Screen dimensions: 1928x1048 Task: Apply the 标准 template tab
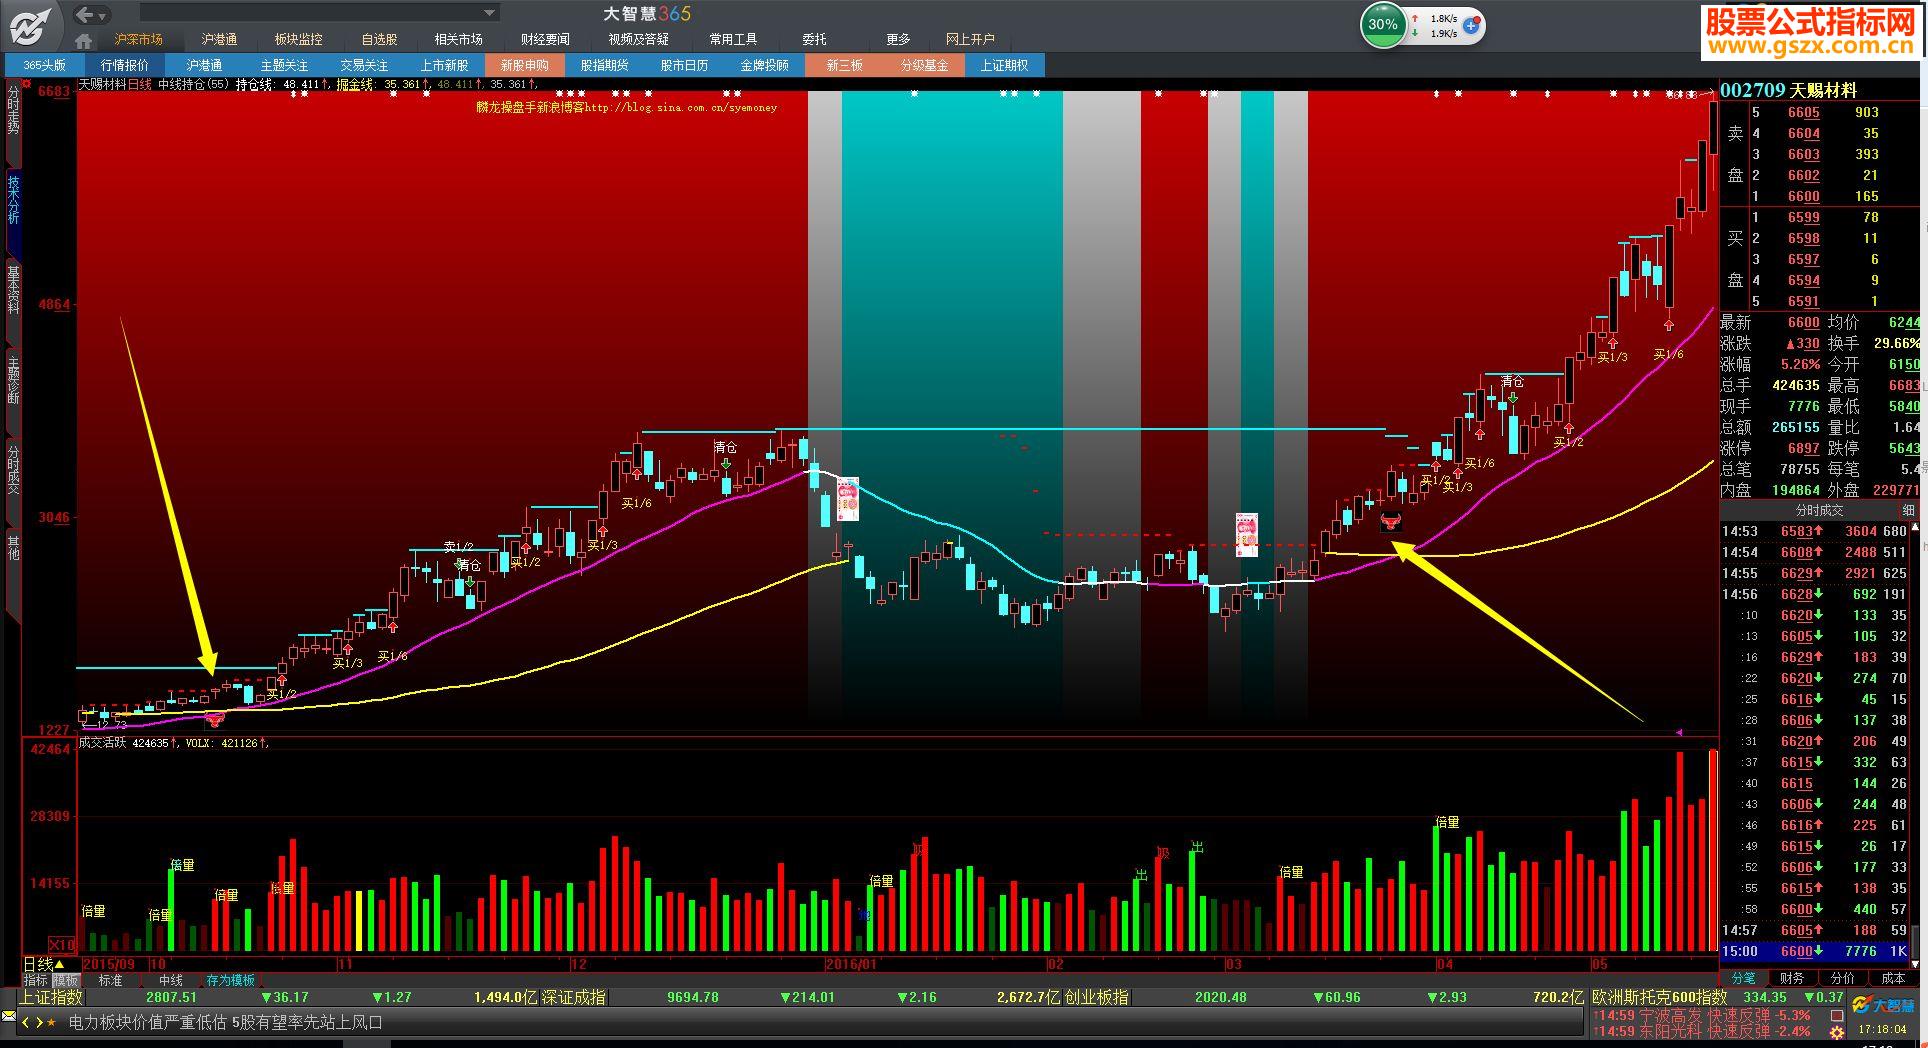[110, 981]
